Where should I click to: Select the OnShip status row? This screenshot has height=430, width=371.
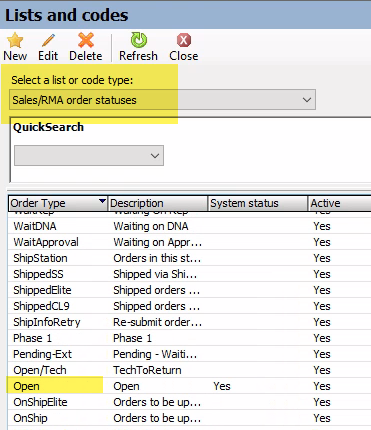coord(189,418)
